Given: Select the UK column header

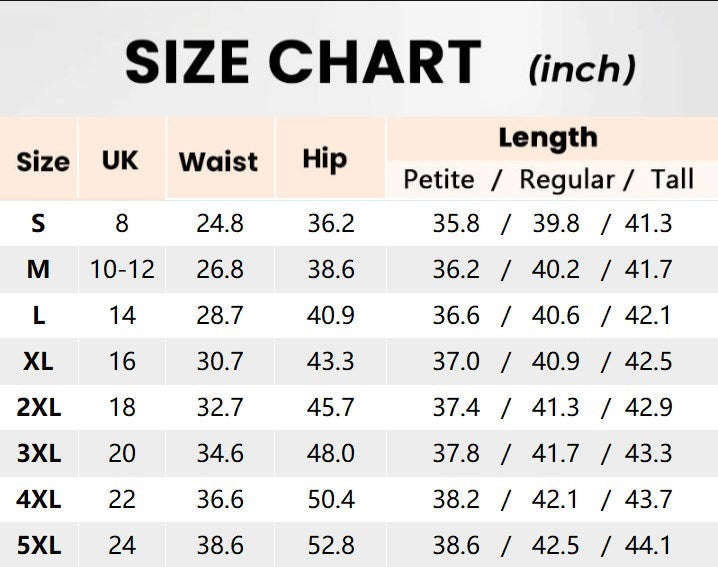Looking at the screenshot, I should tap(120, 159).
